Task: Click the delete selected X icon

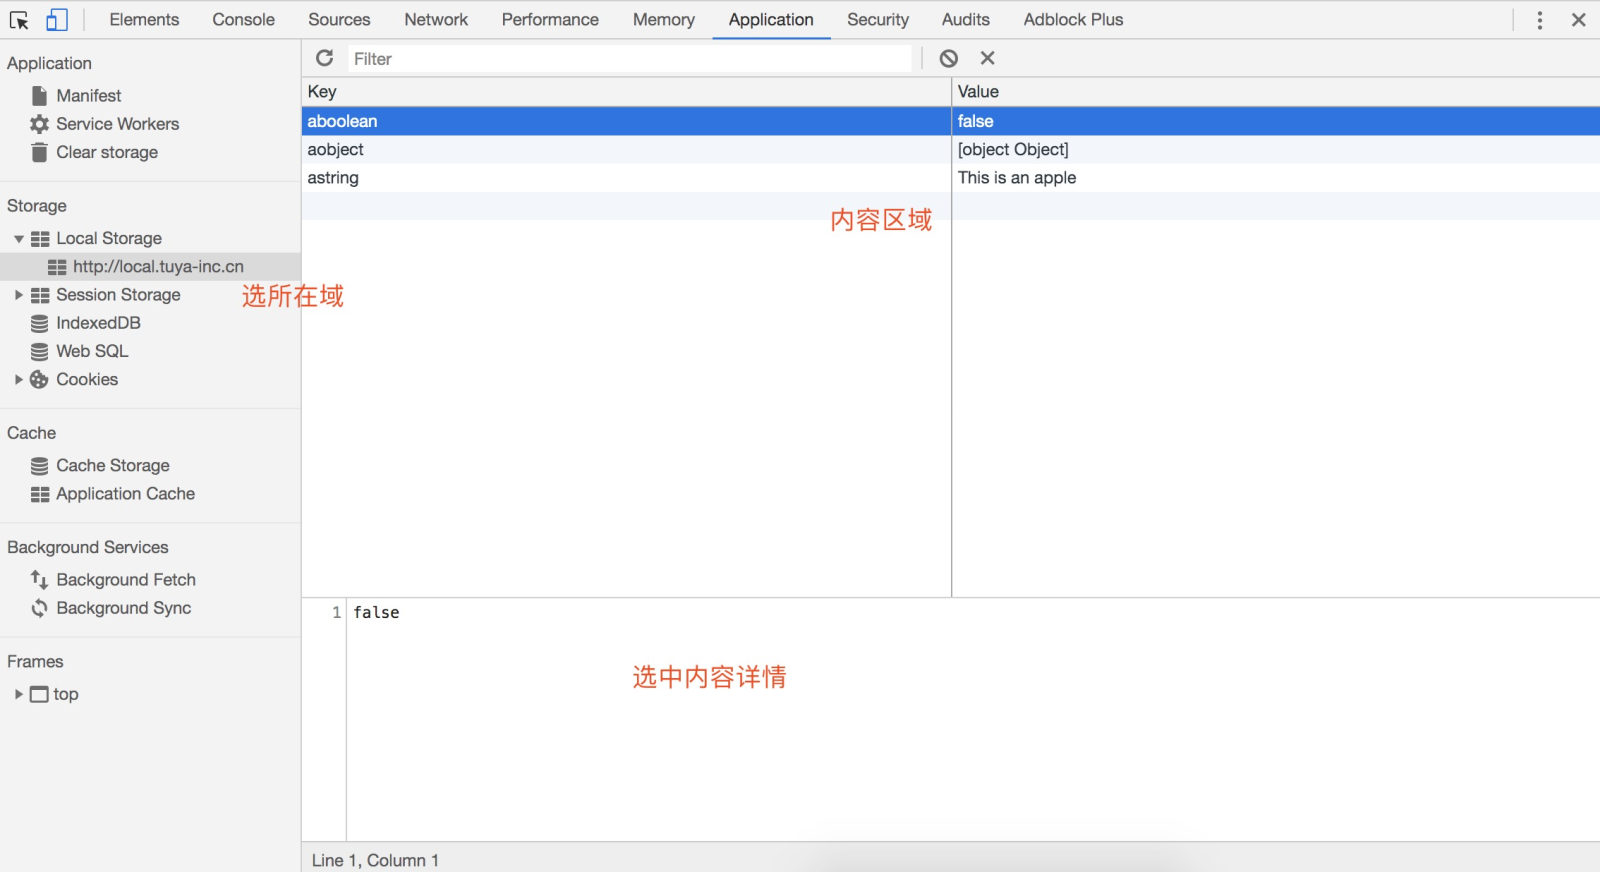Action: tap(987, 58)
